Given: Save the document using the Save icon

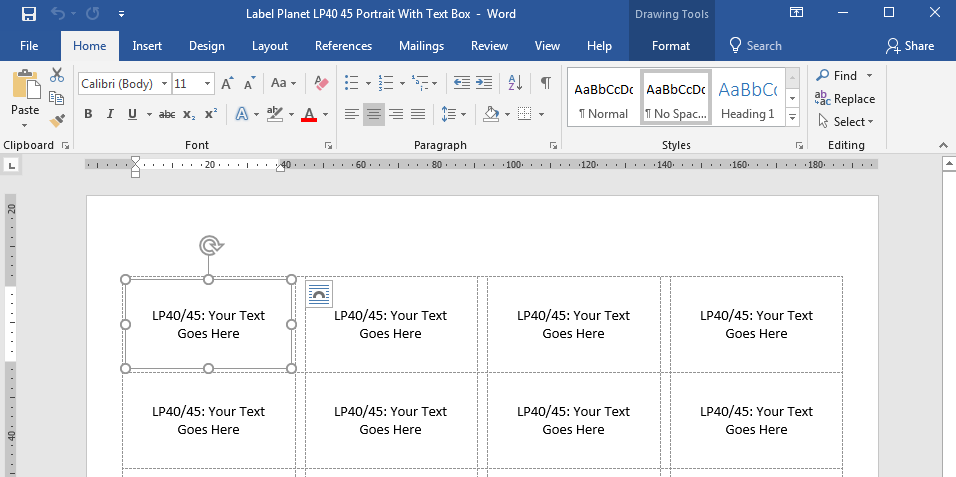Looking at the screenshot, I should click(x=29, y=14).
